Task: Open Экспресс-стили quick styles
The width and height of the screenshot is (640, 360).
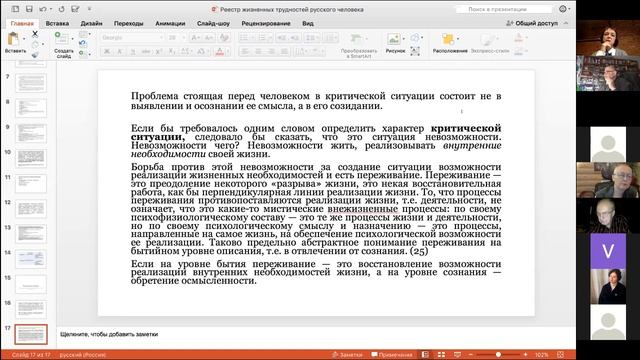Action: pyautogui.click(x=490, y=43)
